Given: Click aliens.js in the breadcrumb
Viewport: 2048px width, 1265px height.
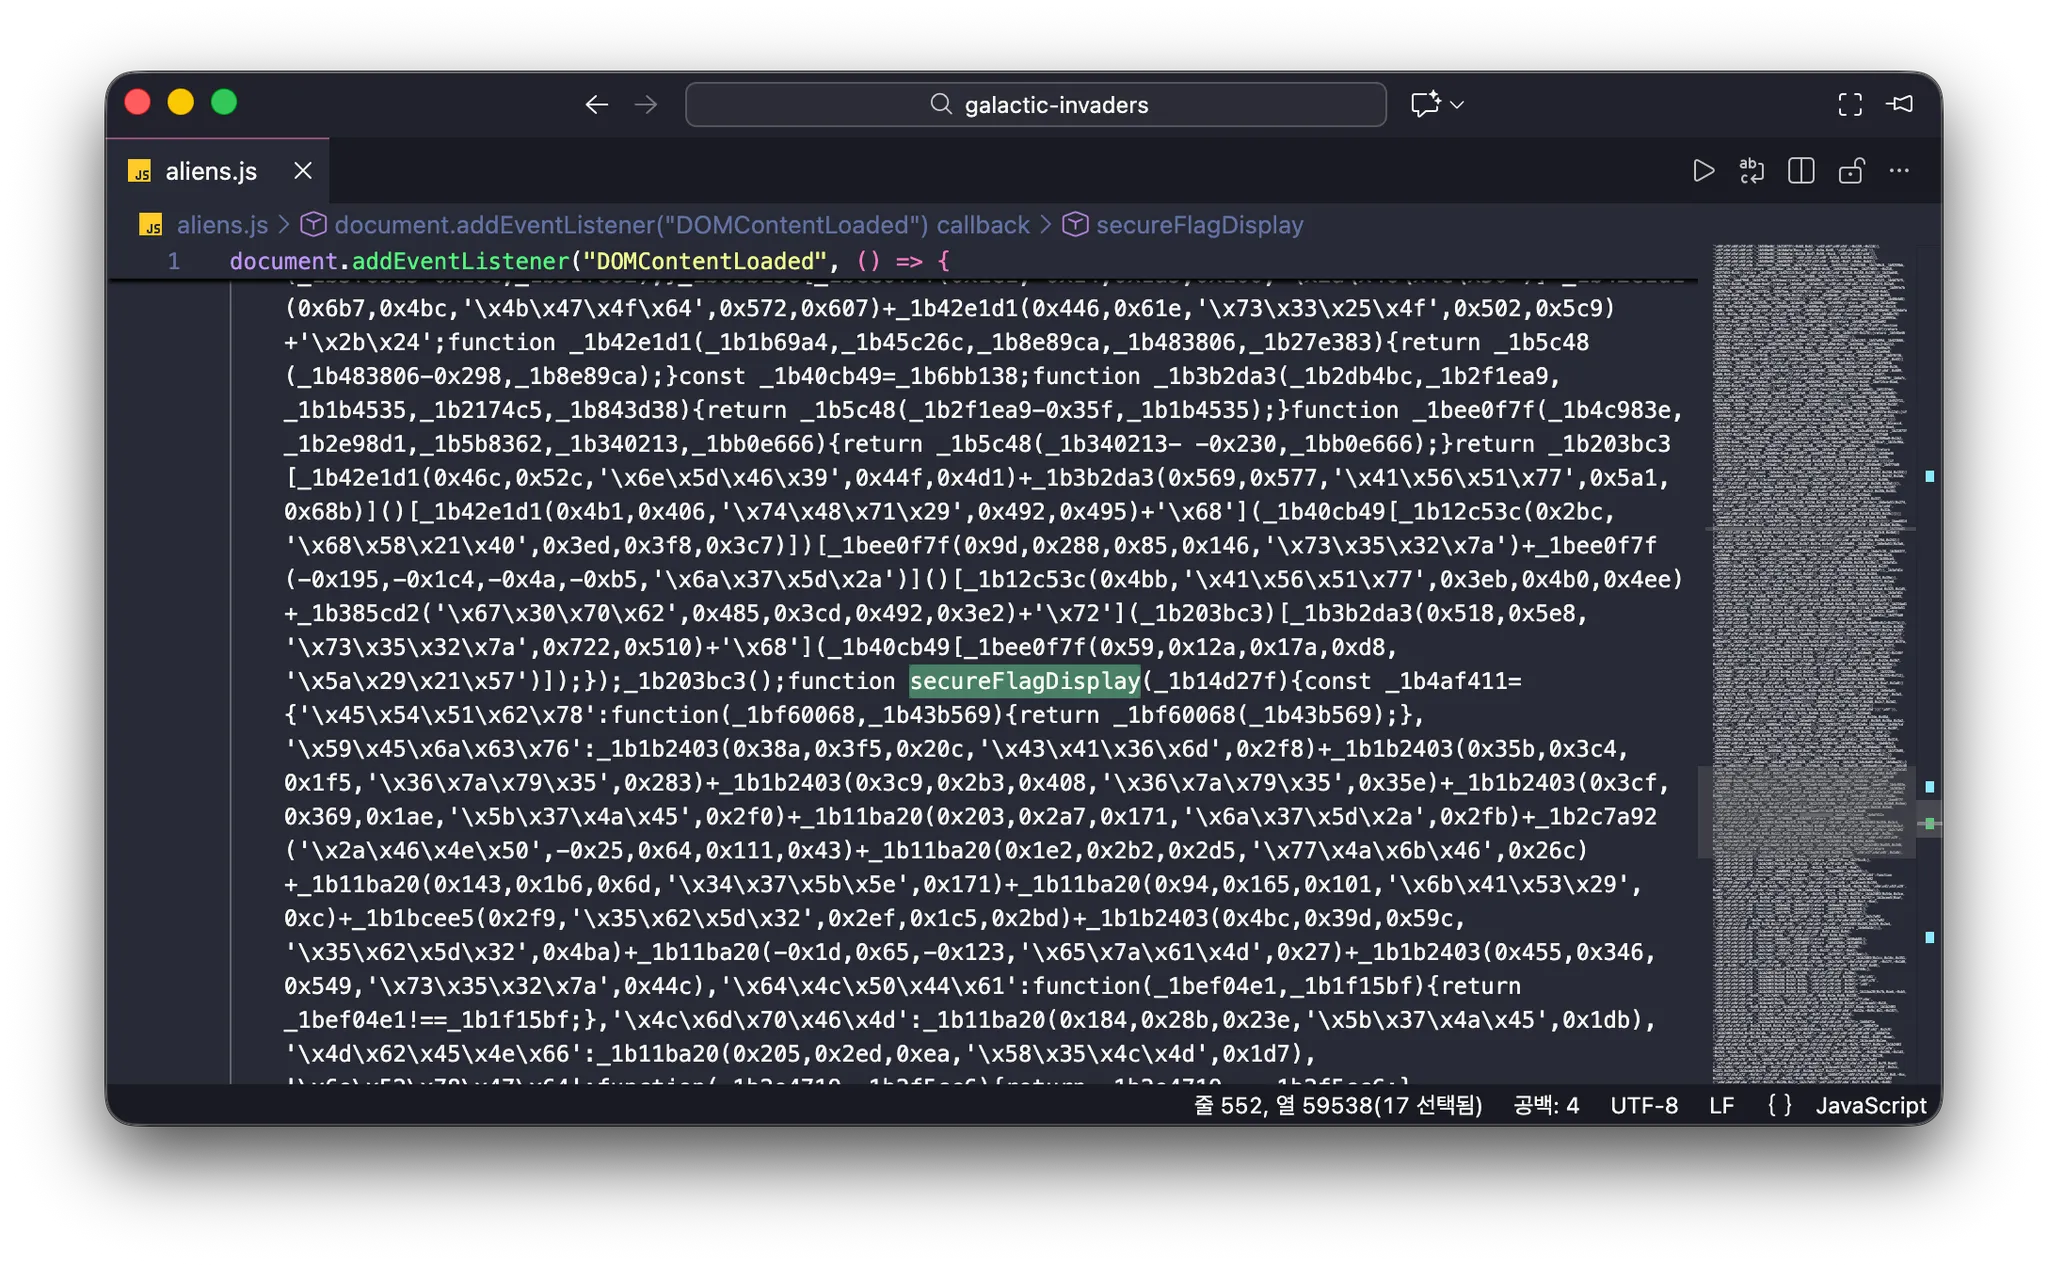Looking at the screenshot, I should pos(221,225).
